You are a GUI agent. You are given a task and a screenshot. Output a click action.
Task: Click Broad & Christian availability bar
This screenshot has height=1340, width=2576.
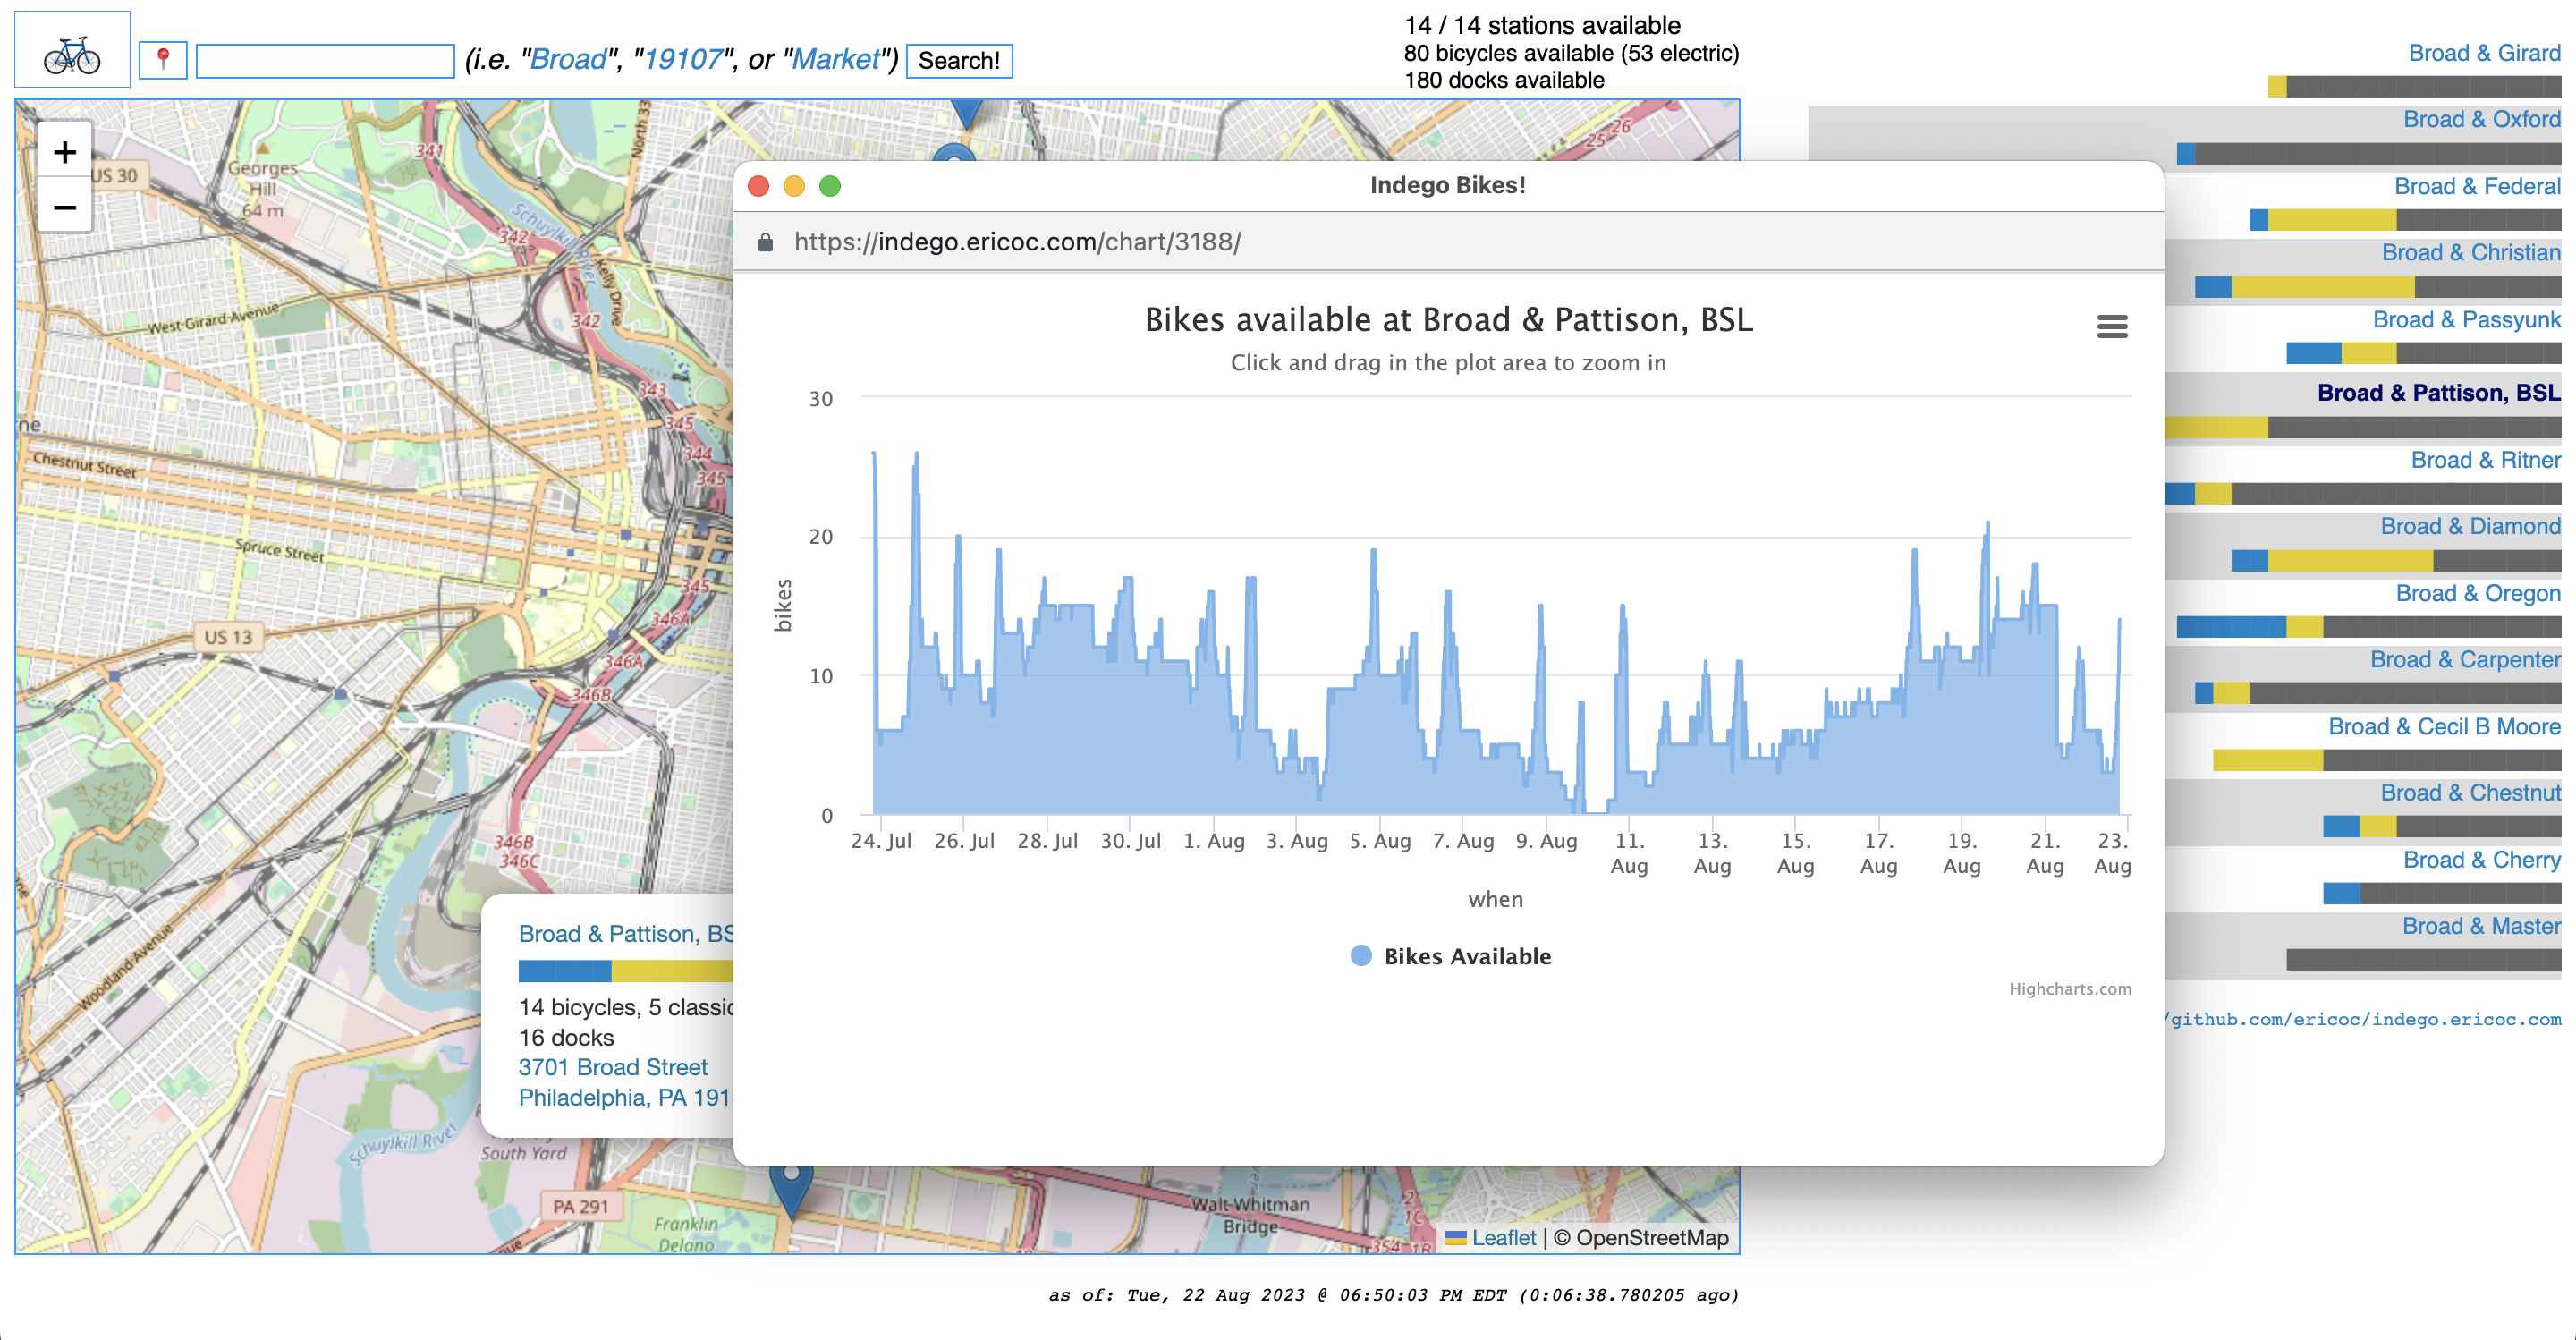tap(2377, 287)
